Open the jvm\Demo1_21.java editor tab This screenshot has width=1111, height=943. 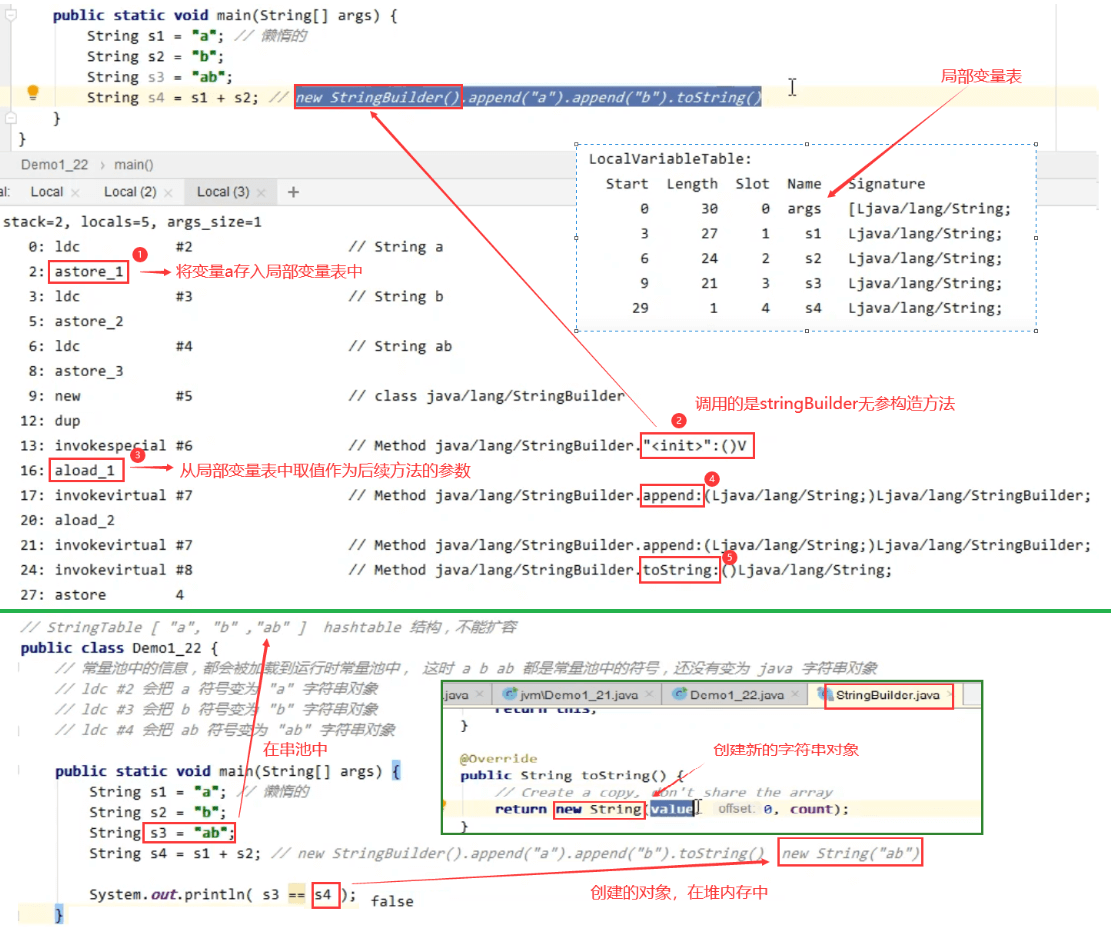(579, 695)
